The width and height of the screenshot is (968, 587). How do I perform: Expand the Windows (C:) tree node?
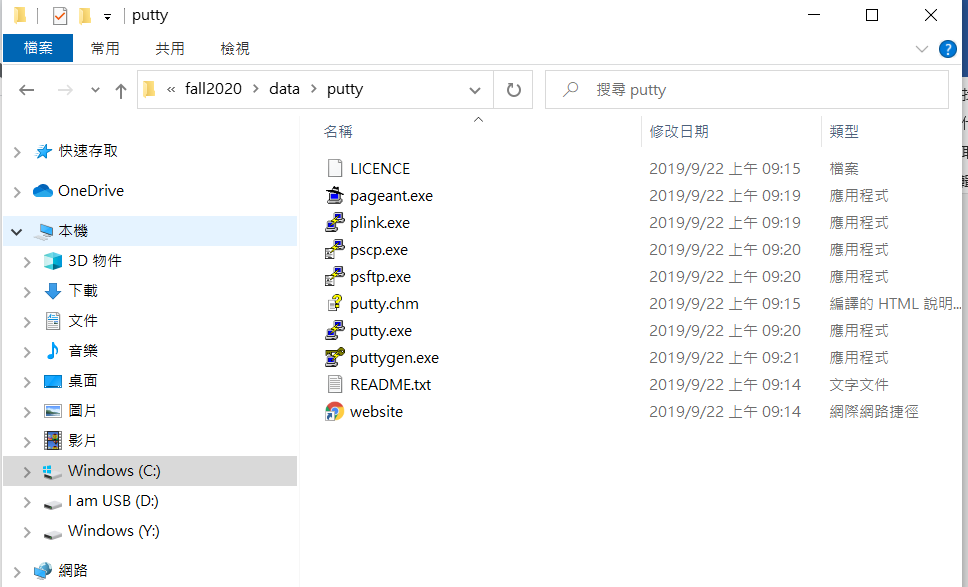27,472
